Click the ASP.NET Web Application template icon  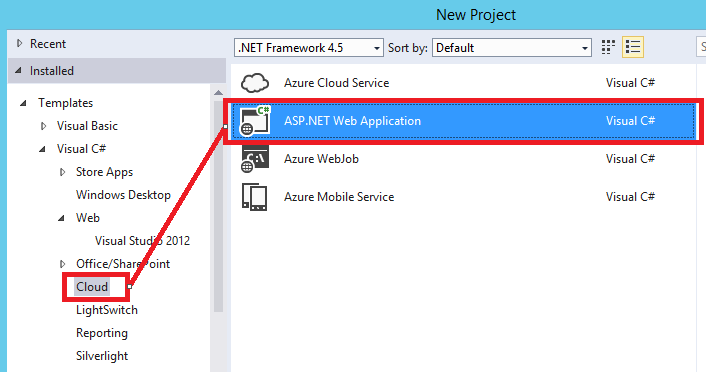pyautogui.click(x=255, y=121)
